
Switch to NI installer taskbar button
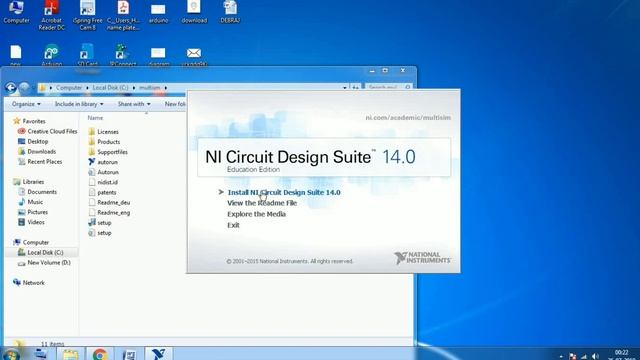[158, 354]
